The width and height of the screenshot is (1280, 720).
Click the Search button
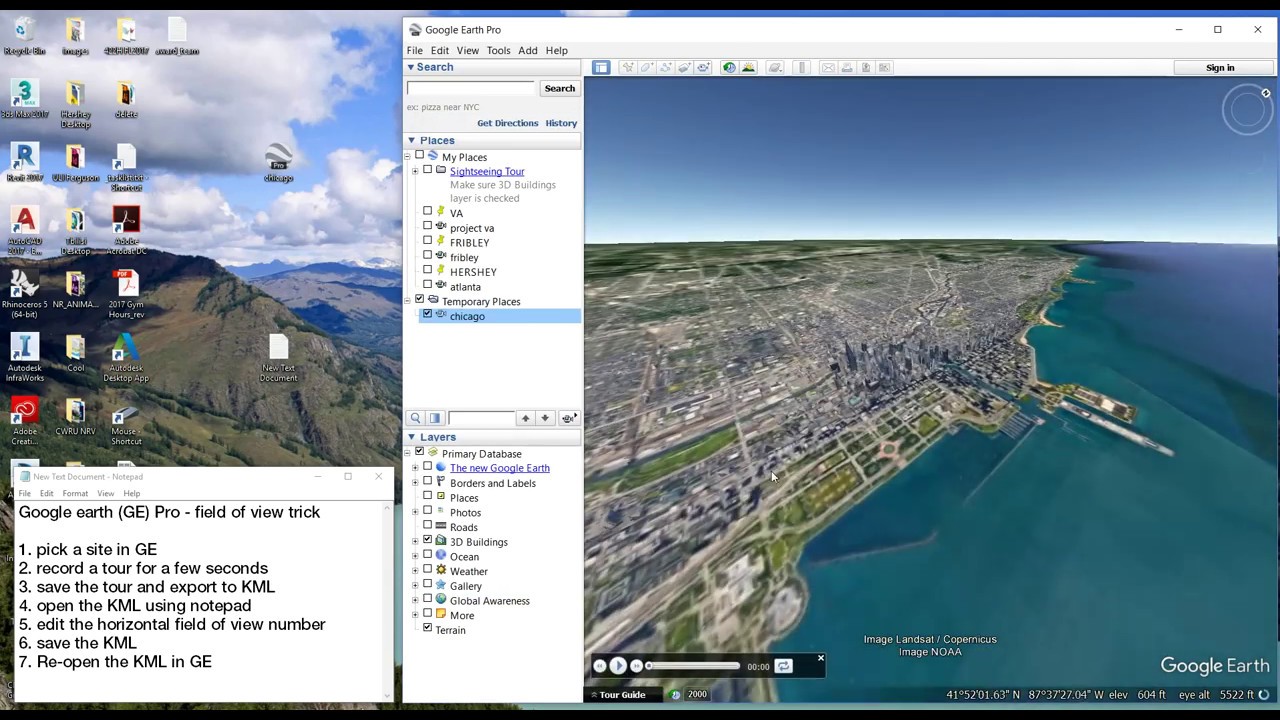coord(559,88)
